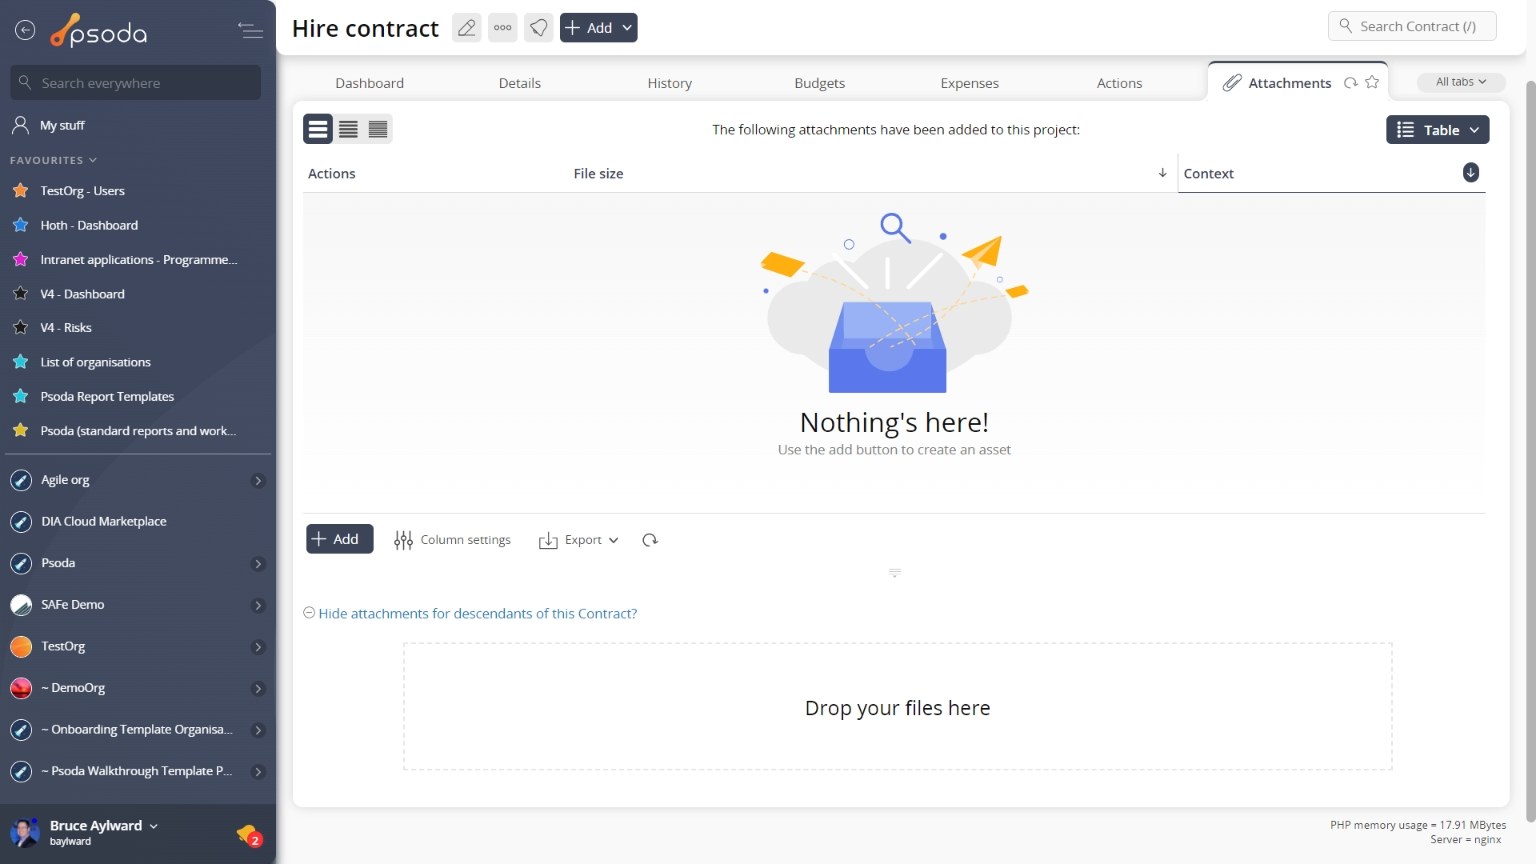The height and width of the screenshot is (864, 1536).
Task: Click the star icon beside V4 - Risks
Action: 20,328
